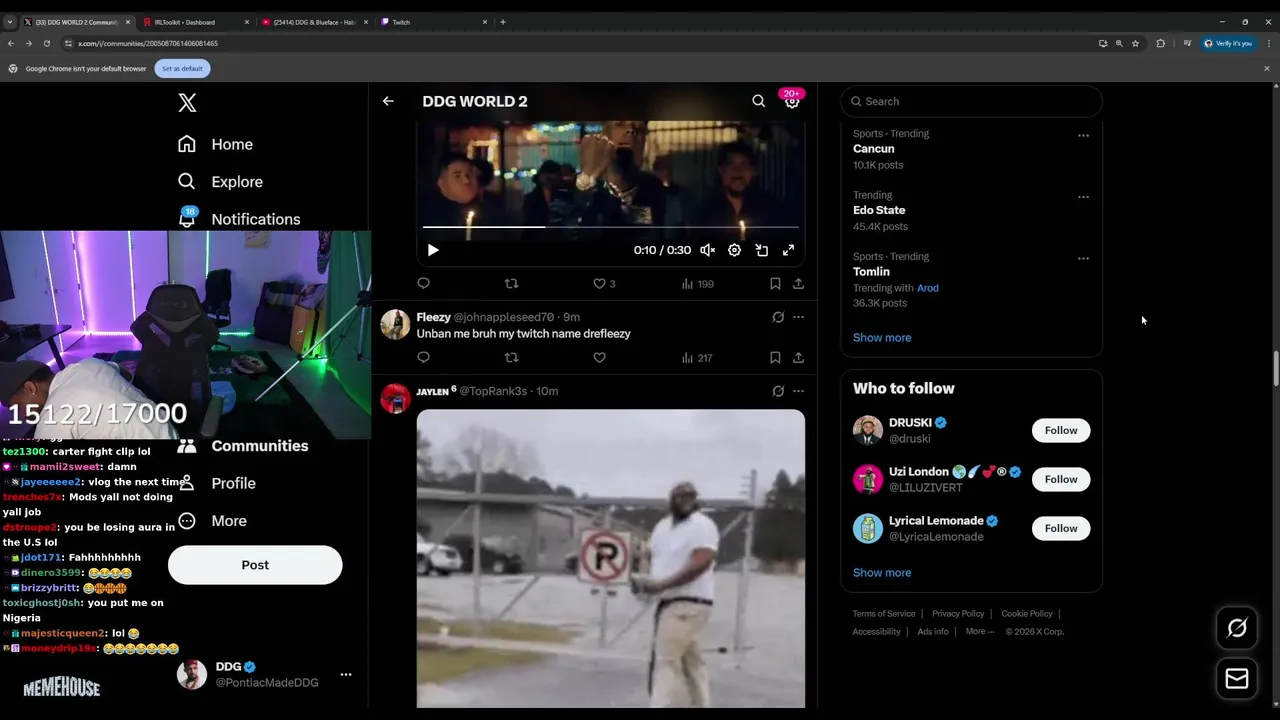Viewport: 1280px width, 720px height.
Task: Open Tomlin trending topic
Action: click(871, 272)
